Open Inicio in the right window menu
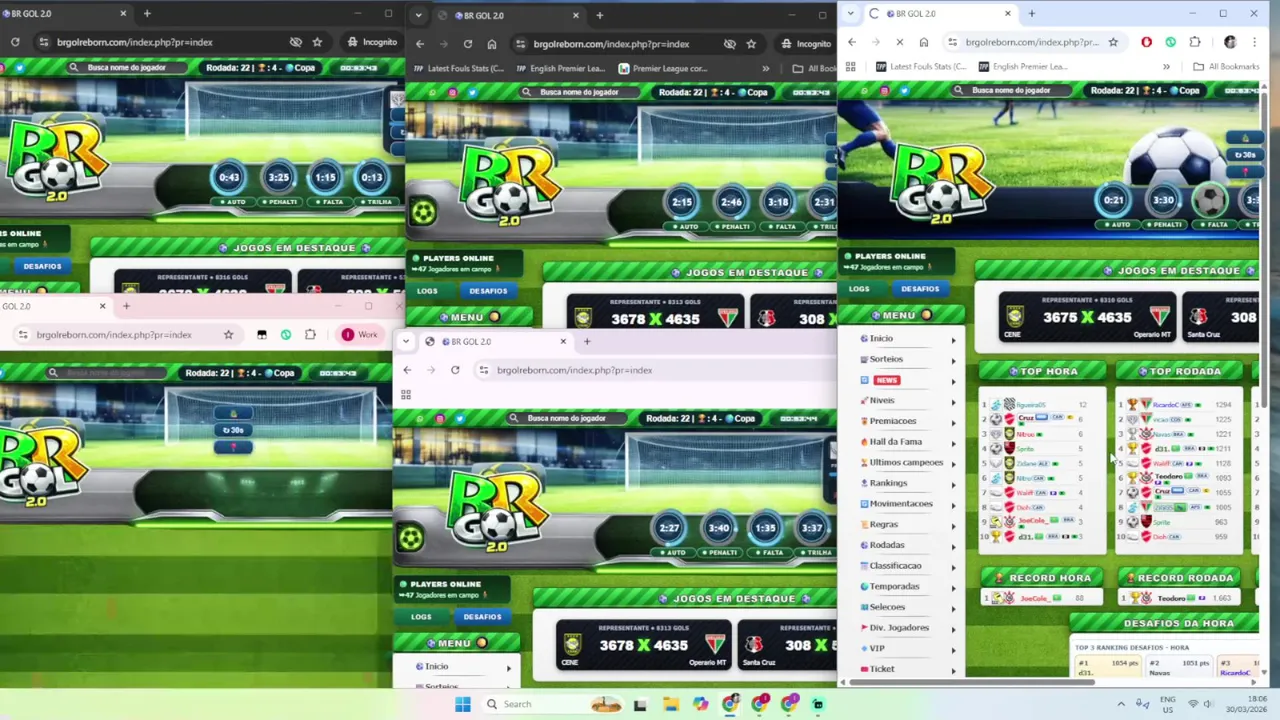This screenshot has height=720, width=1280. click(x=881, y=338)
